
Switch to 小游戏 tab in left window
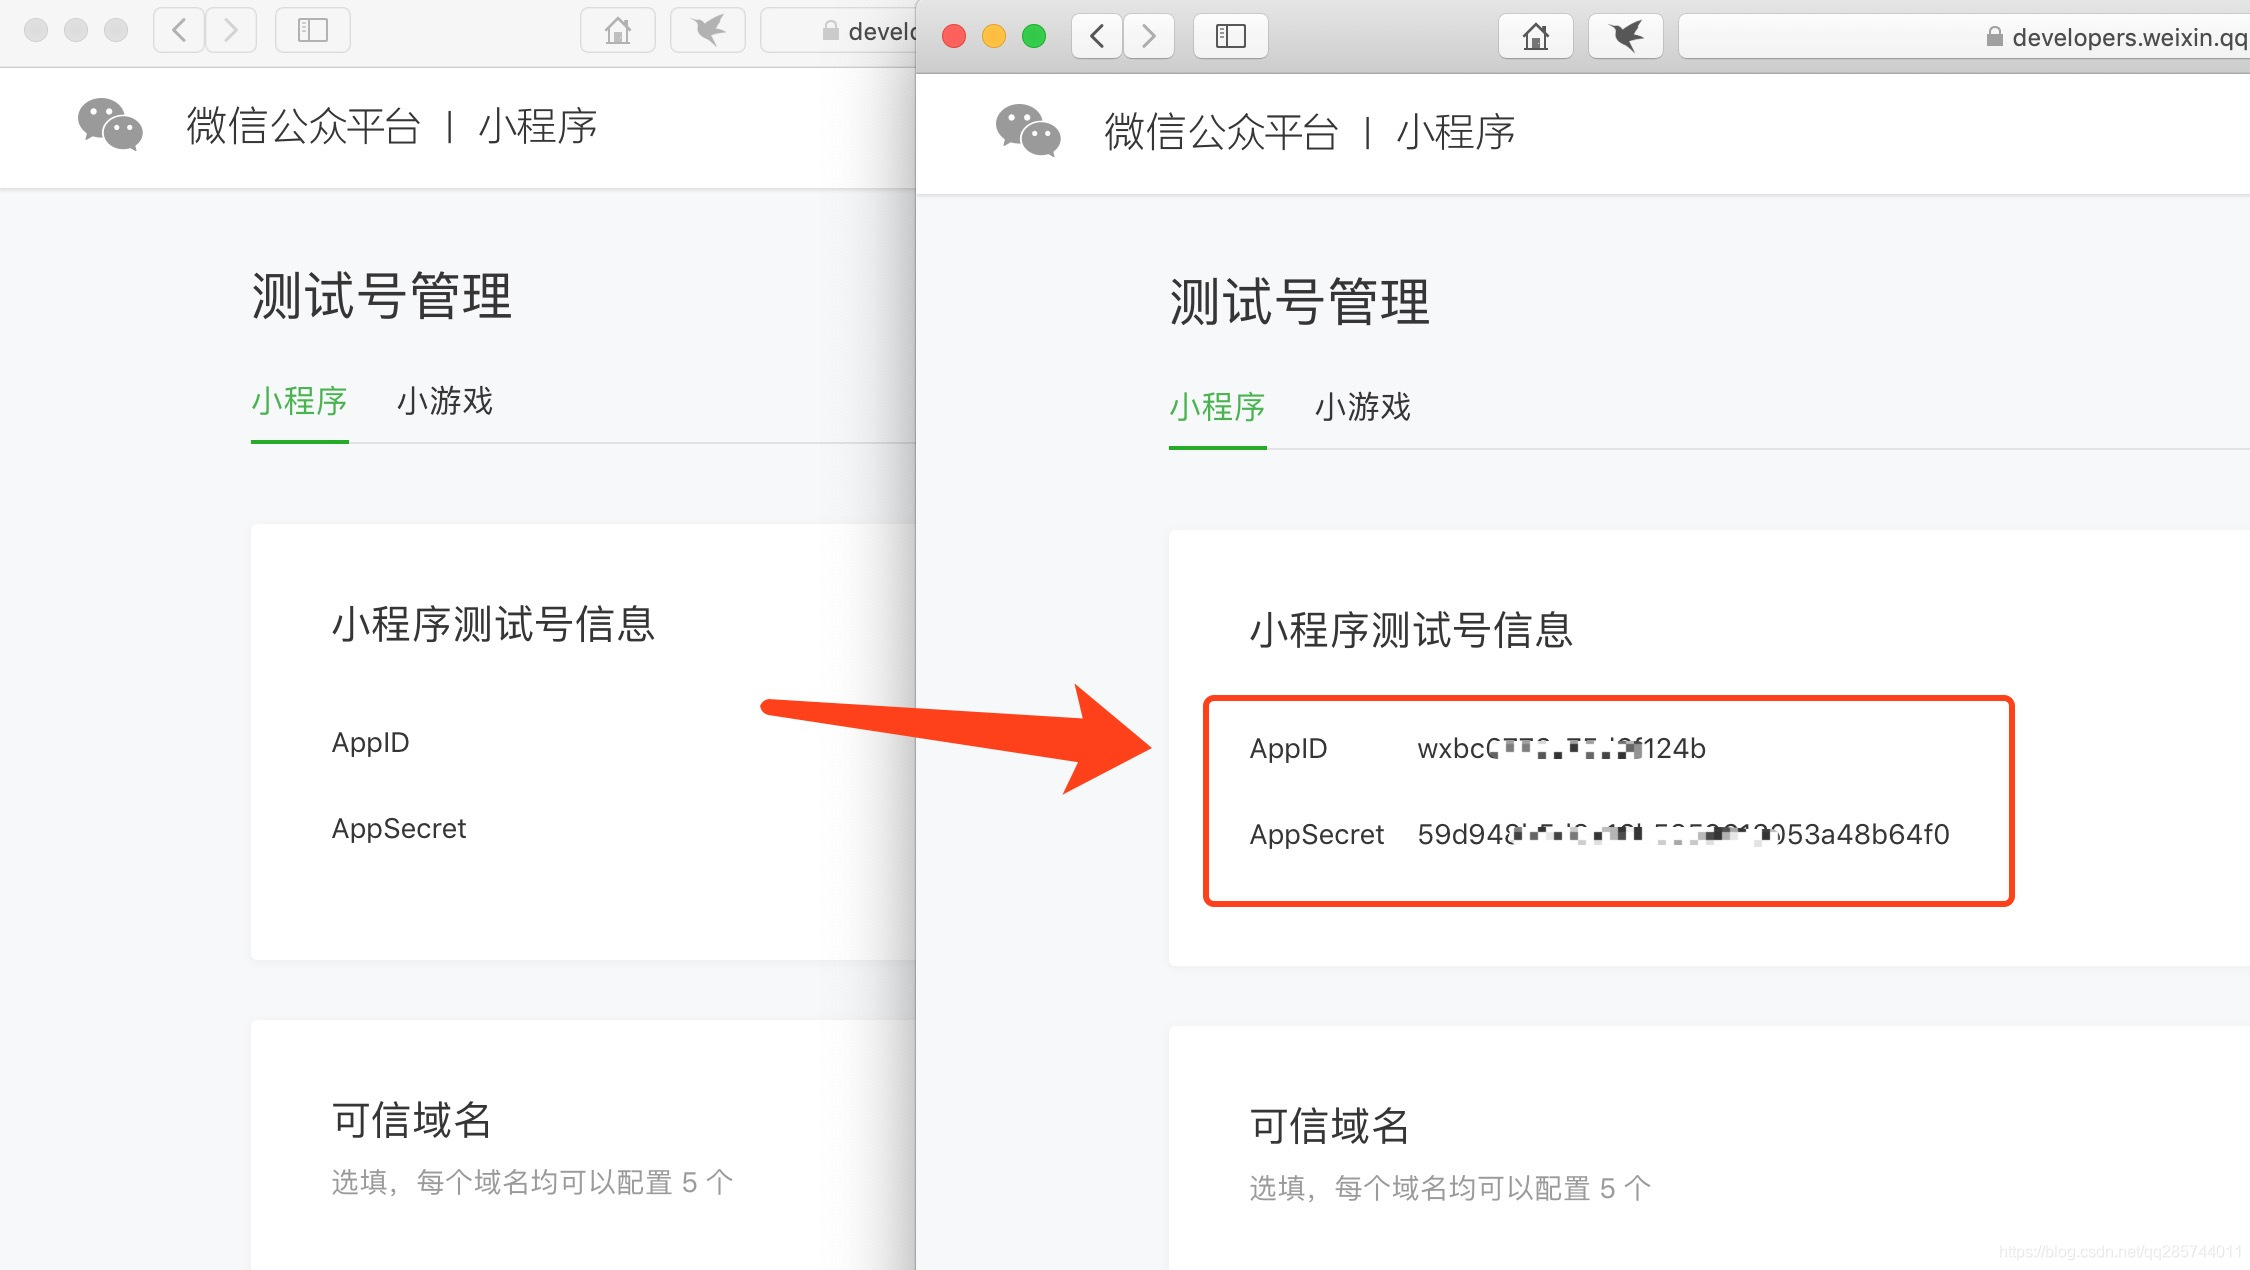[x=444, y=401]
